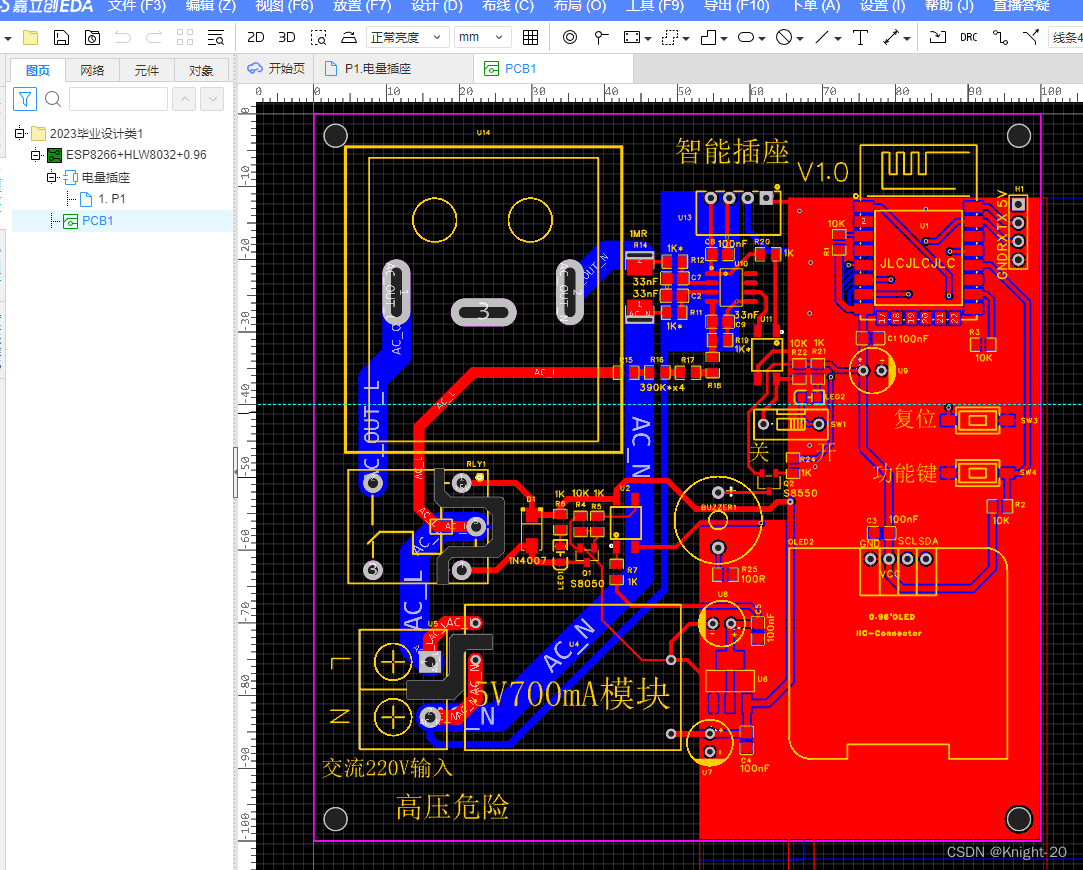Open the folder icon in the toolbar

[30, 37]
